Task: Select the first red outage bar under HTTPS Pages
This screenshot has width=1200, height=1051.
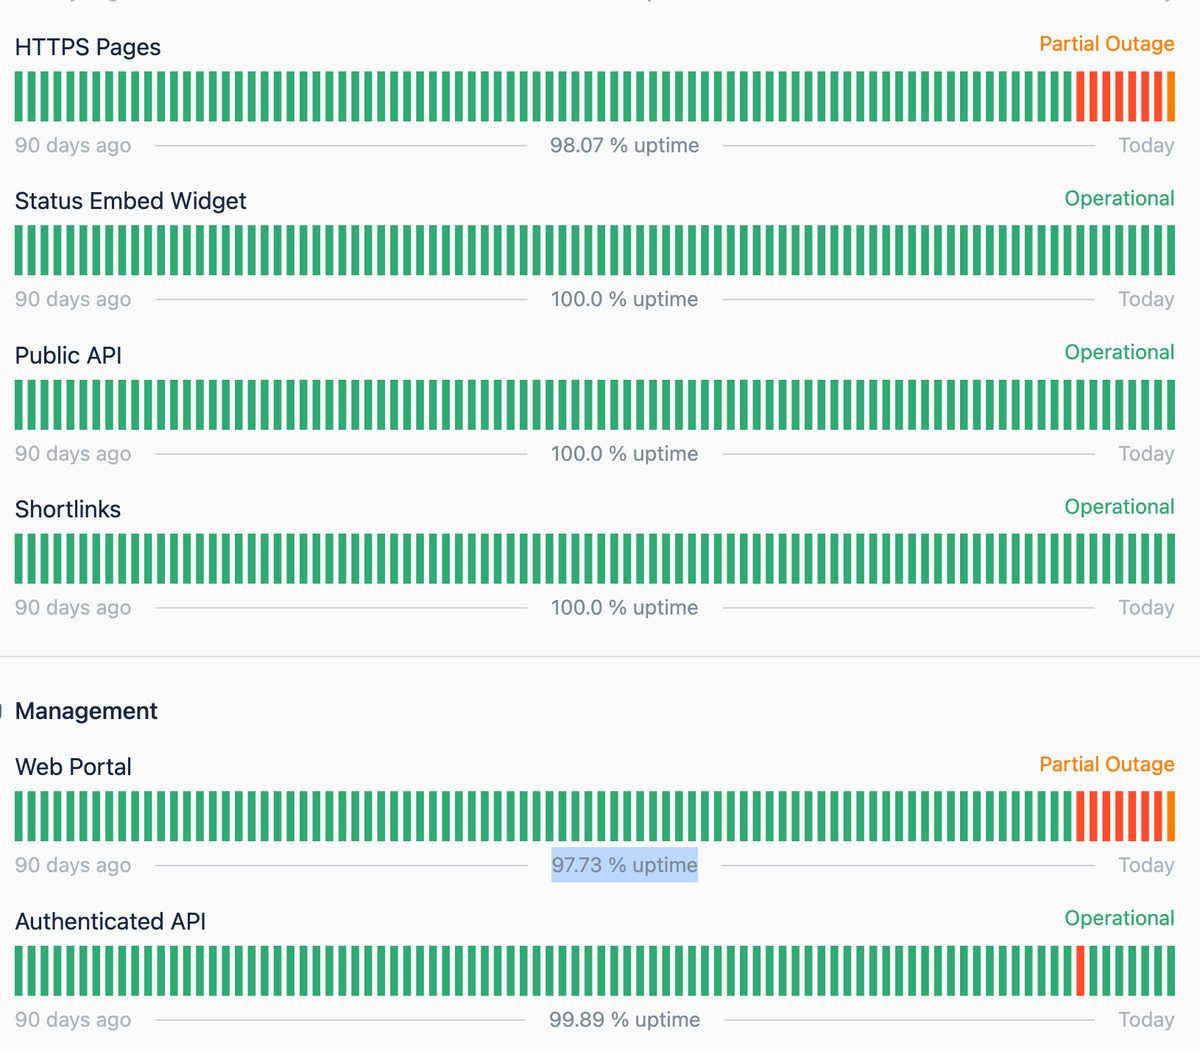Action: click(x=1080, y=96)
